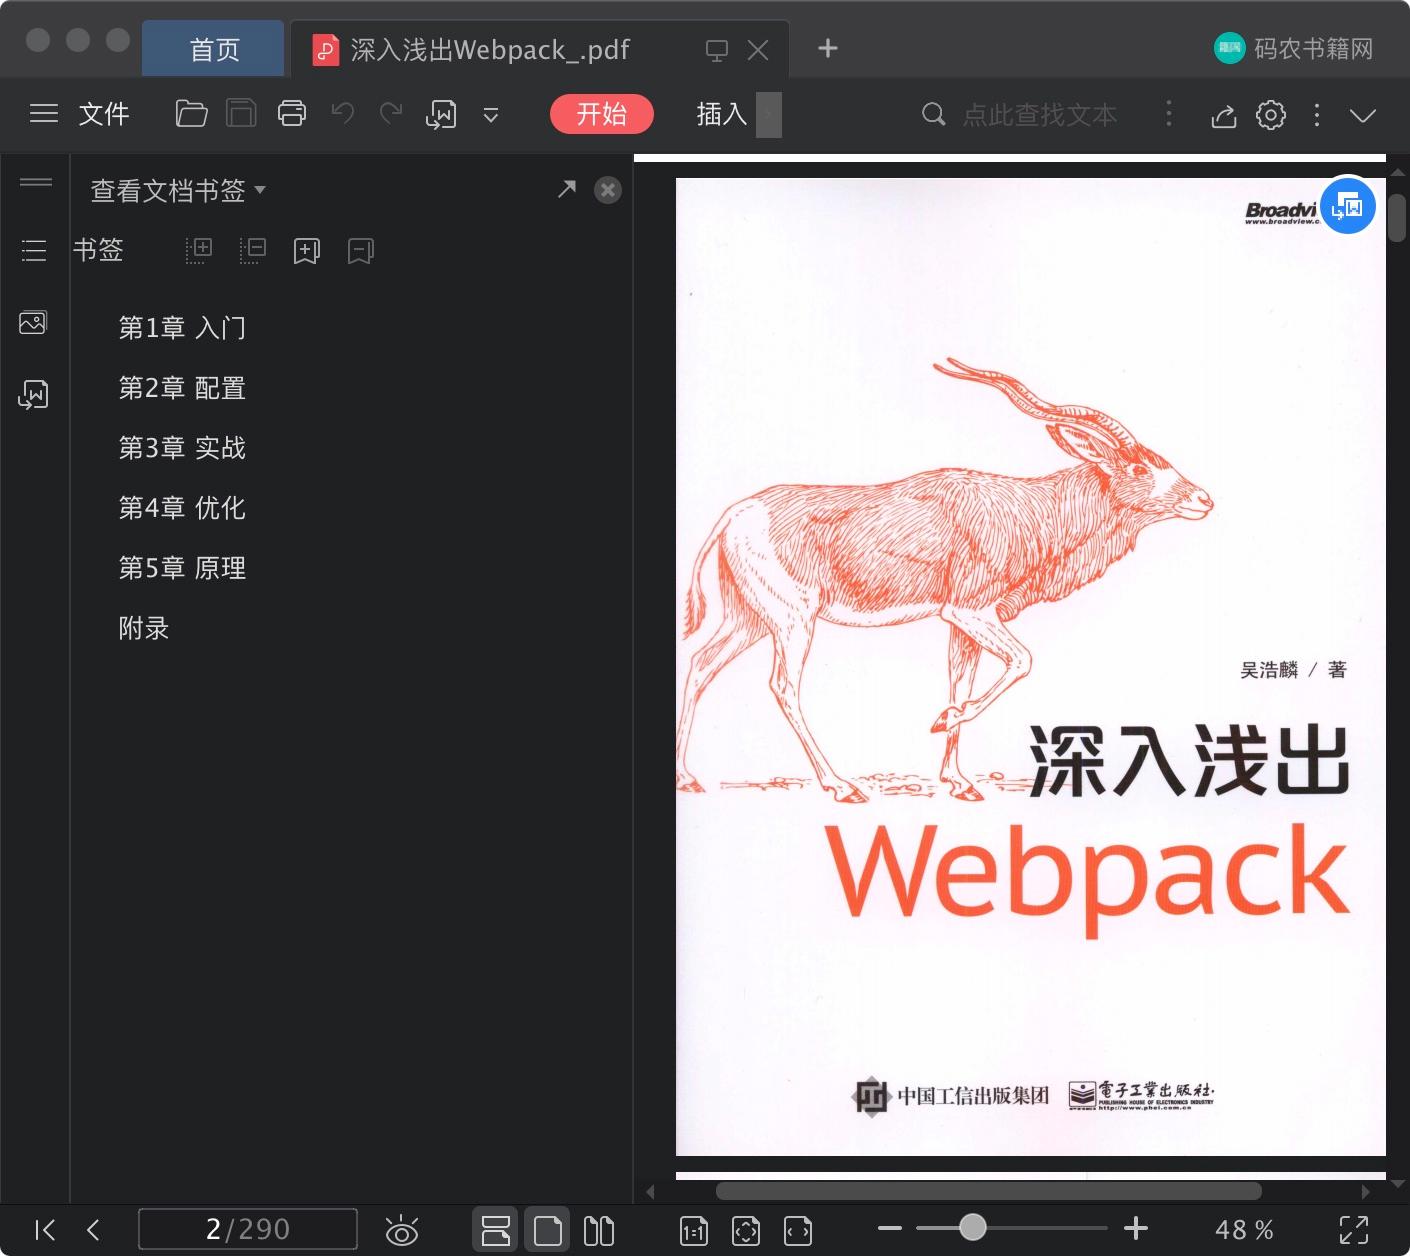Open 查看文档书签 dropdown
This screenshot has height=1256, width=1410.
[x=178, y=190]
